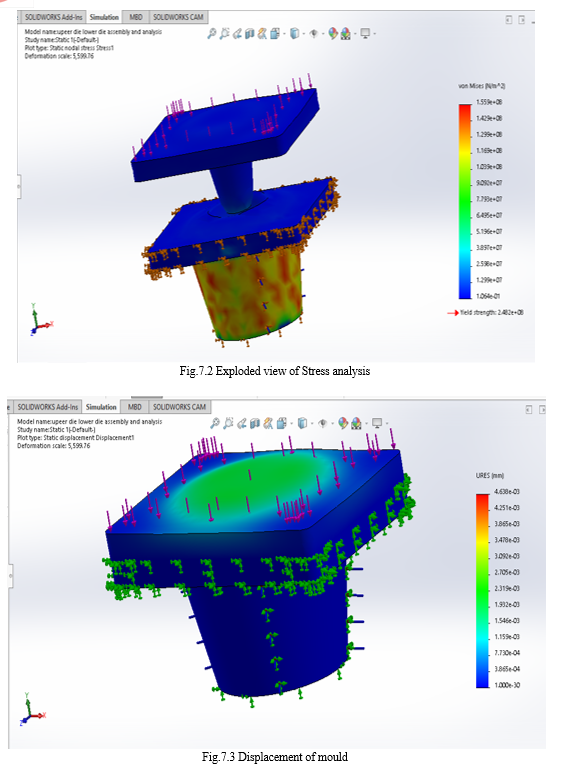Click the panel expand handle beside the stress plot
This screenshot has height=771, width=571.
pos(19,186)
